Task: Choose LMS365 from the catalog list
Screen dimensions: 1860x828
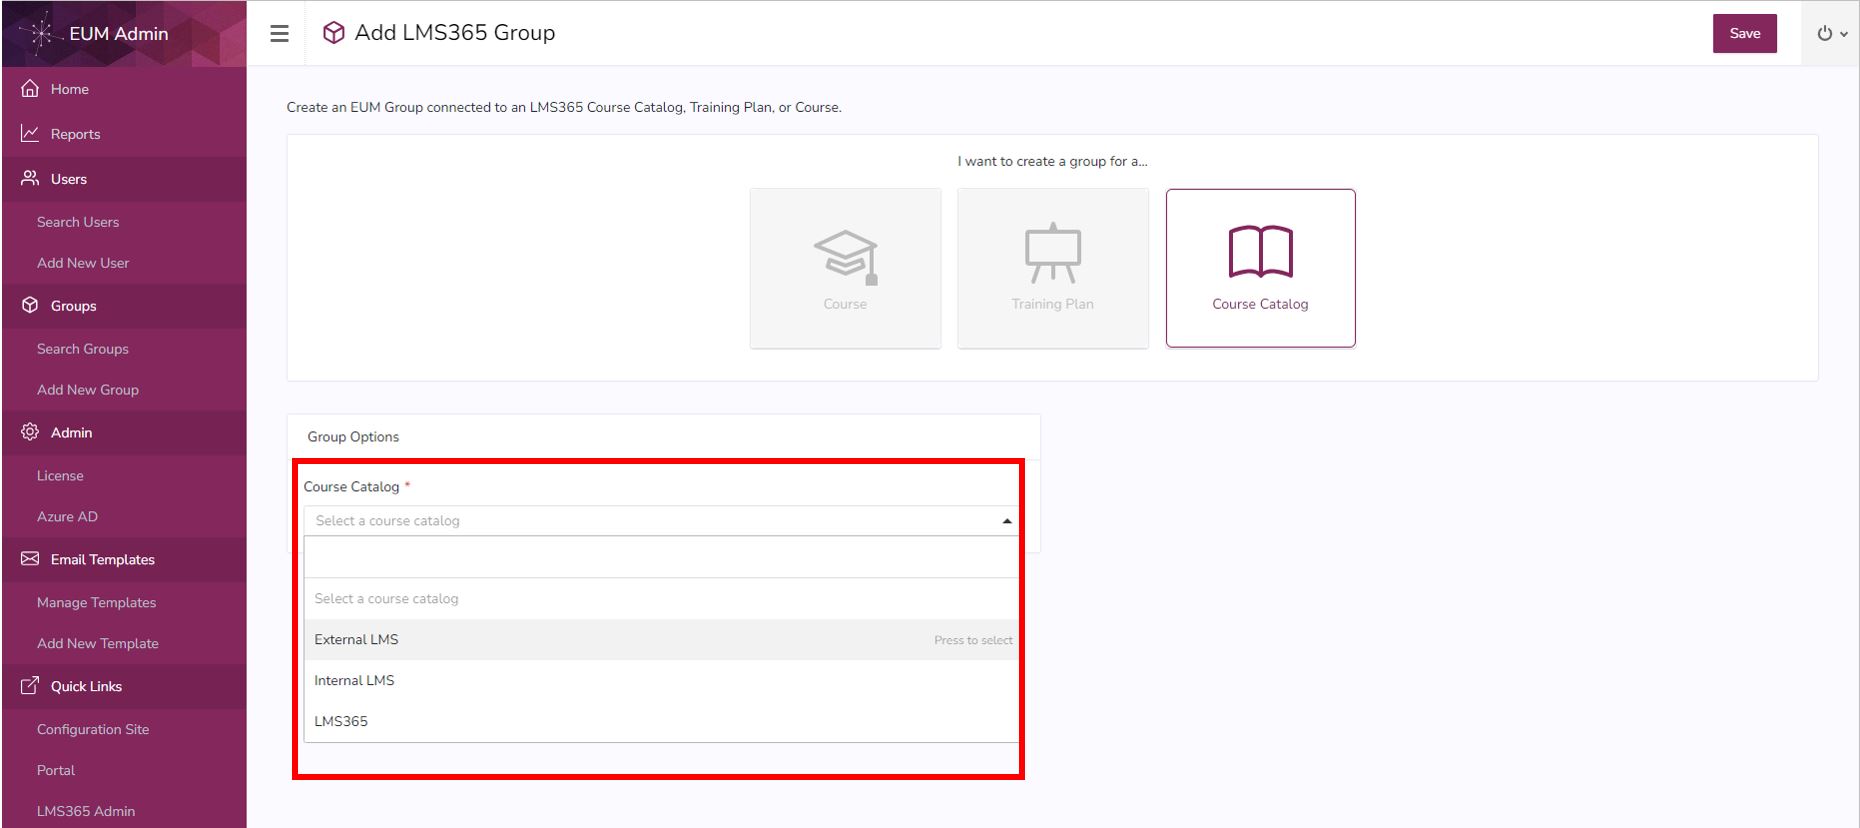Action: 661,722
